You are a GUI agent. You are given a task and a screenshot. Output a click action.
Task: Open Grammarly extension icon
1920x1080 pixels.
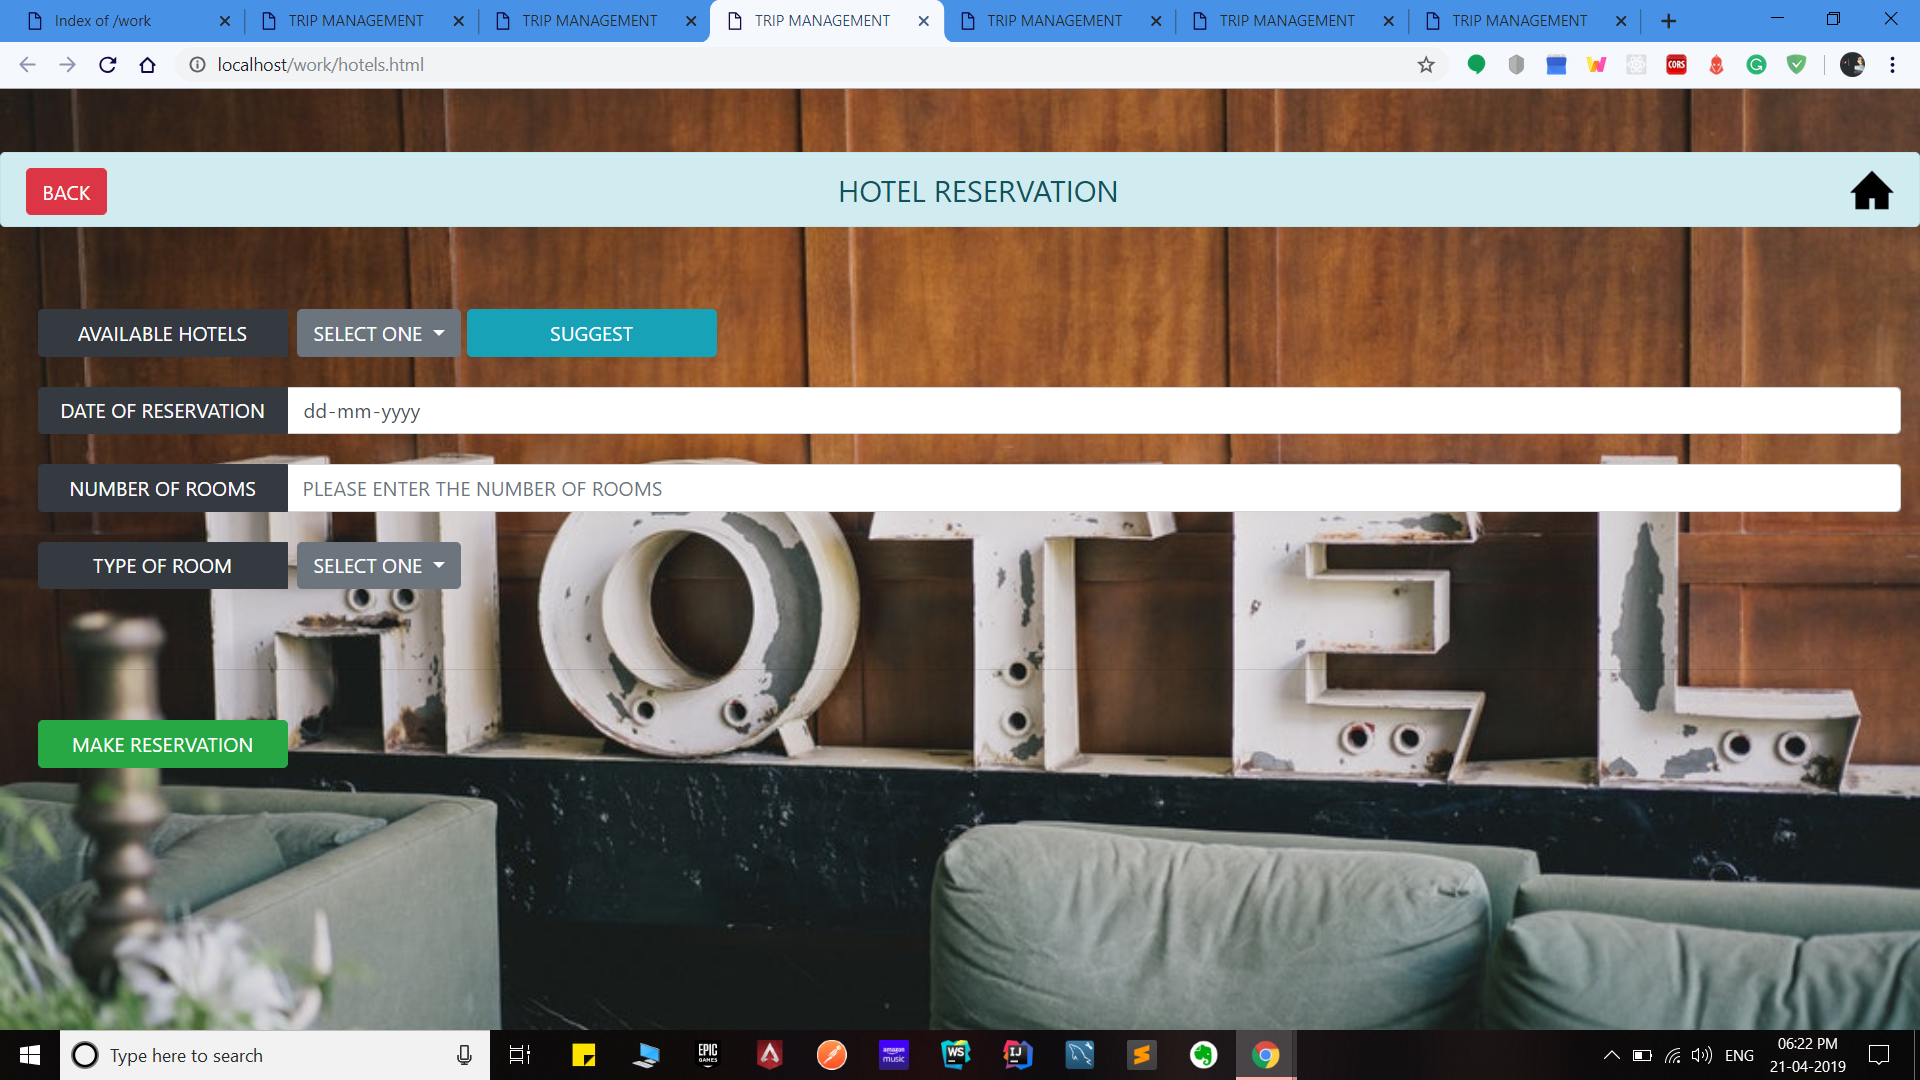[1756, 65]
